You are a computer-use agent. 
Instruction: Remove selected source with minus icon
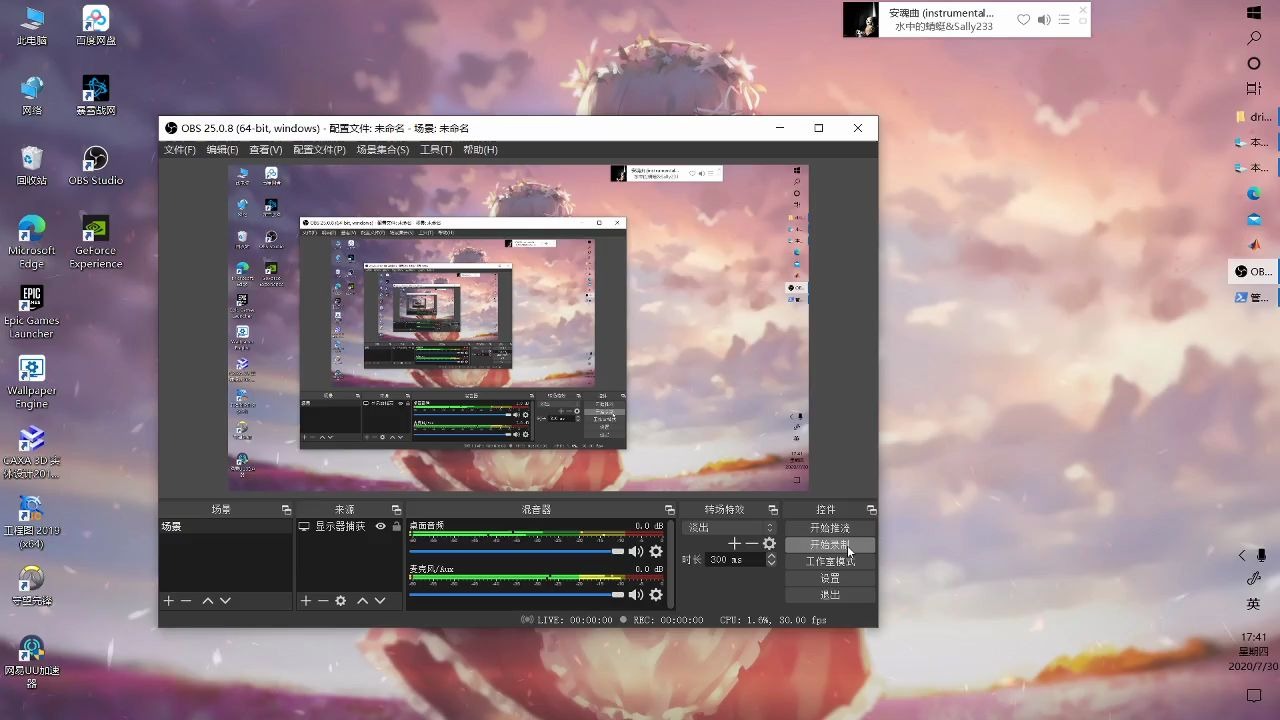click(x=323, y=601)
